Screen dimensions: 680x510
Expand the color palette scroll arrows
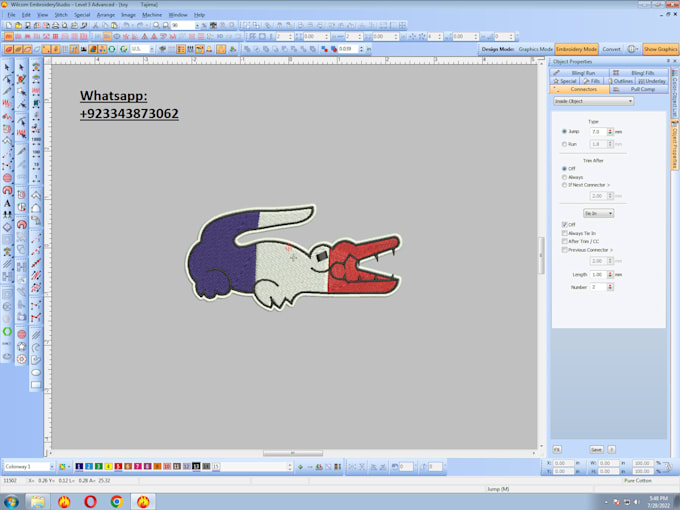pos(290,467)
